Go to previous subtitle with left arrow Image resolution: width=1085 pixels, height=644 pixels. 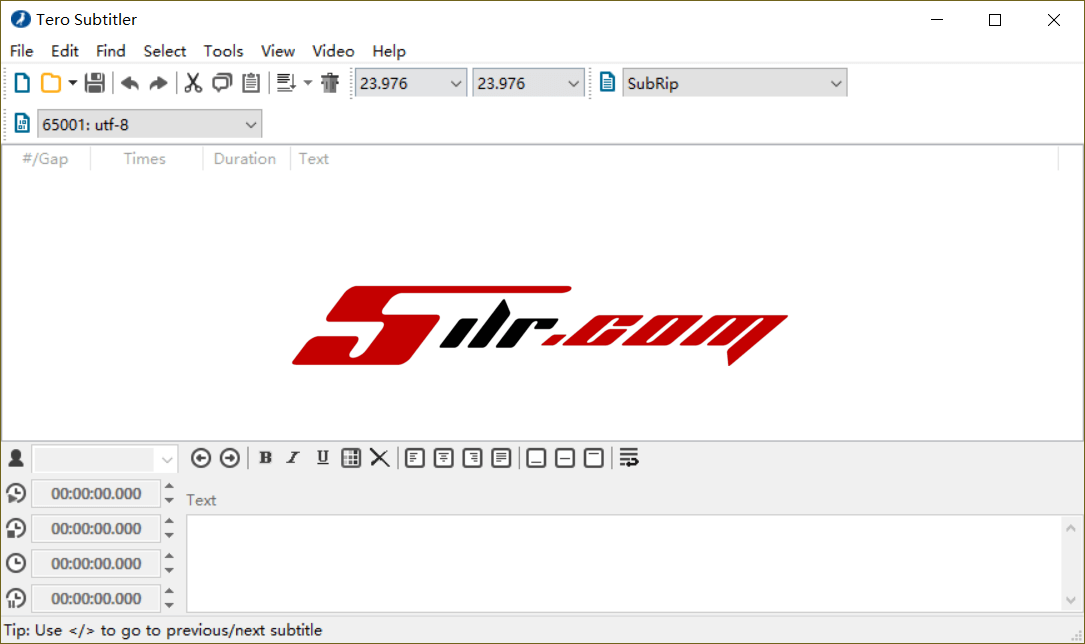(201, 458)
